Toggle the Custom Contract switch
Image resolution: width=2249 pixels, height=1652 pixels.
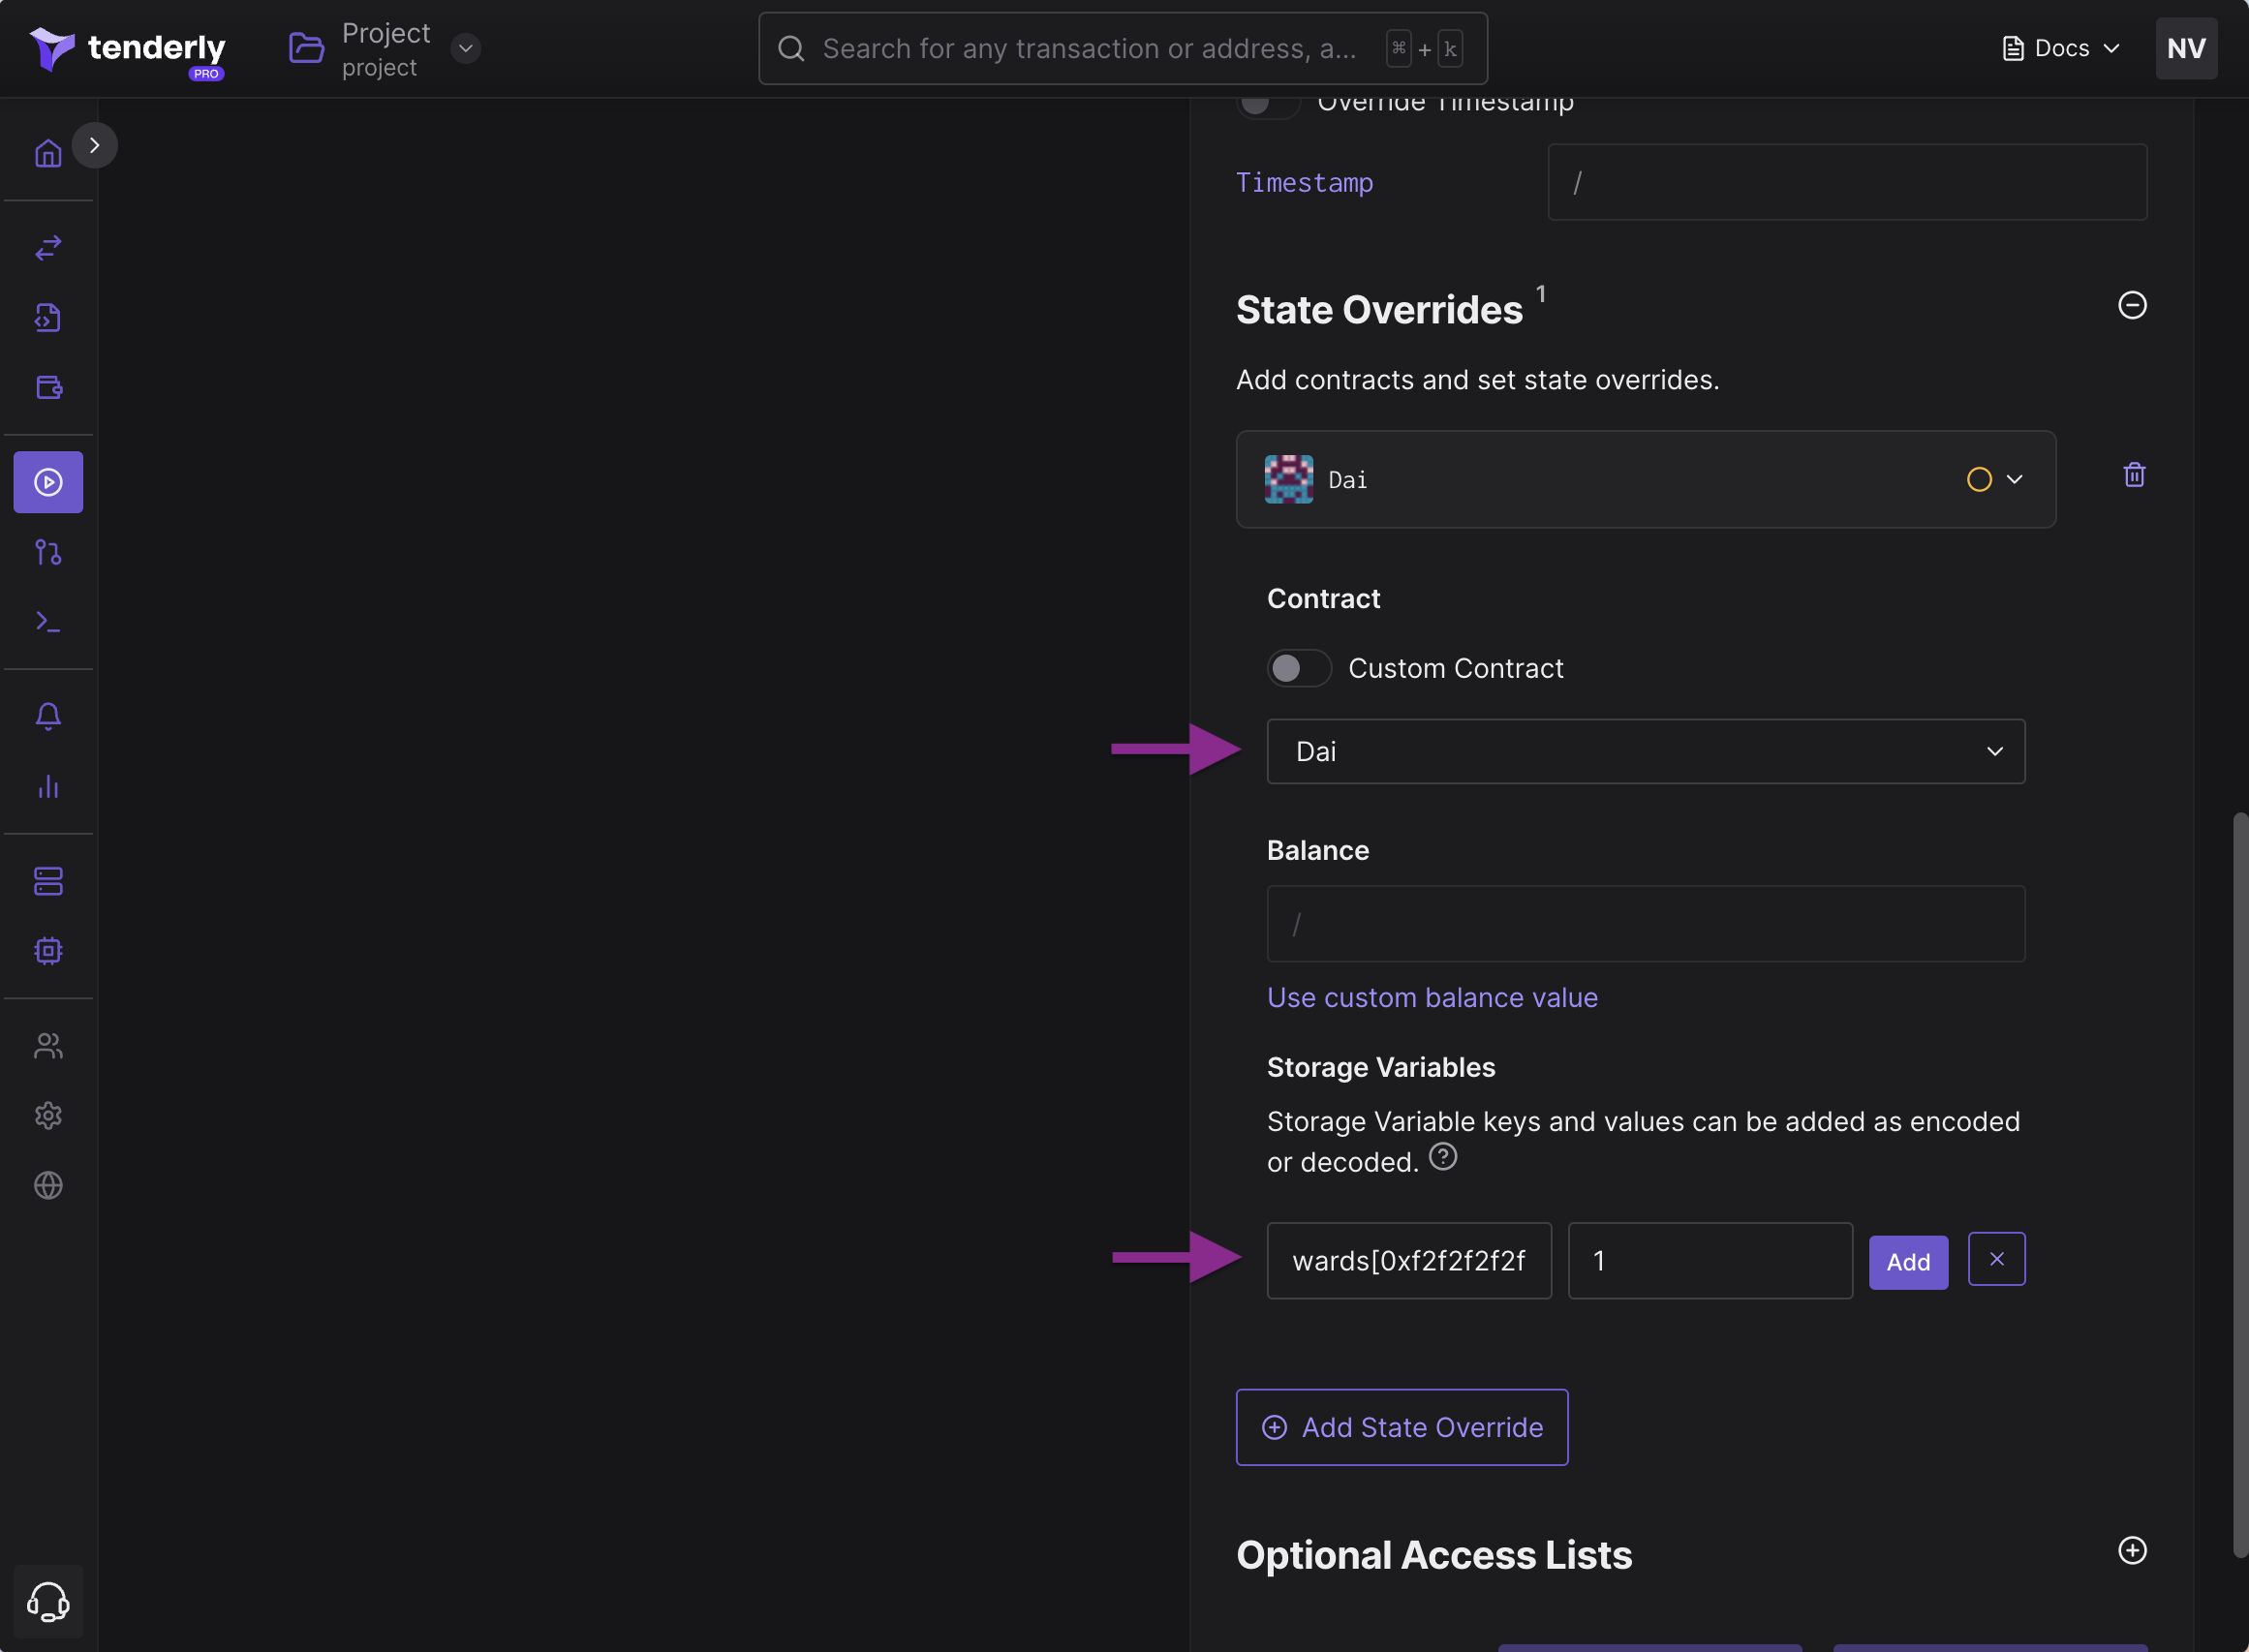[x=1299, y=668]
